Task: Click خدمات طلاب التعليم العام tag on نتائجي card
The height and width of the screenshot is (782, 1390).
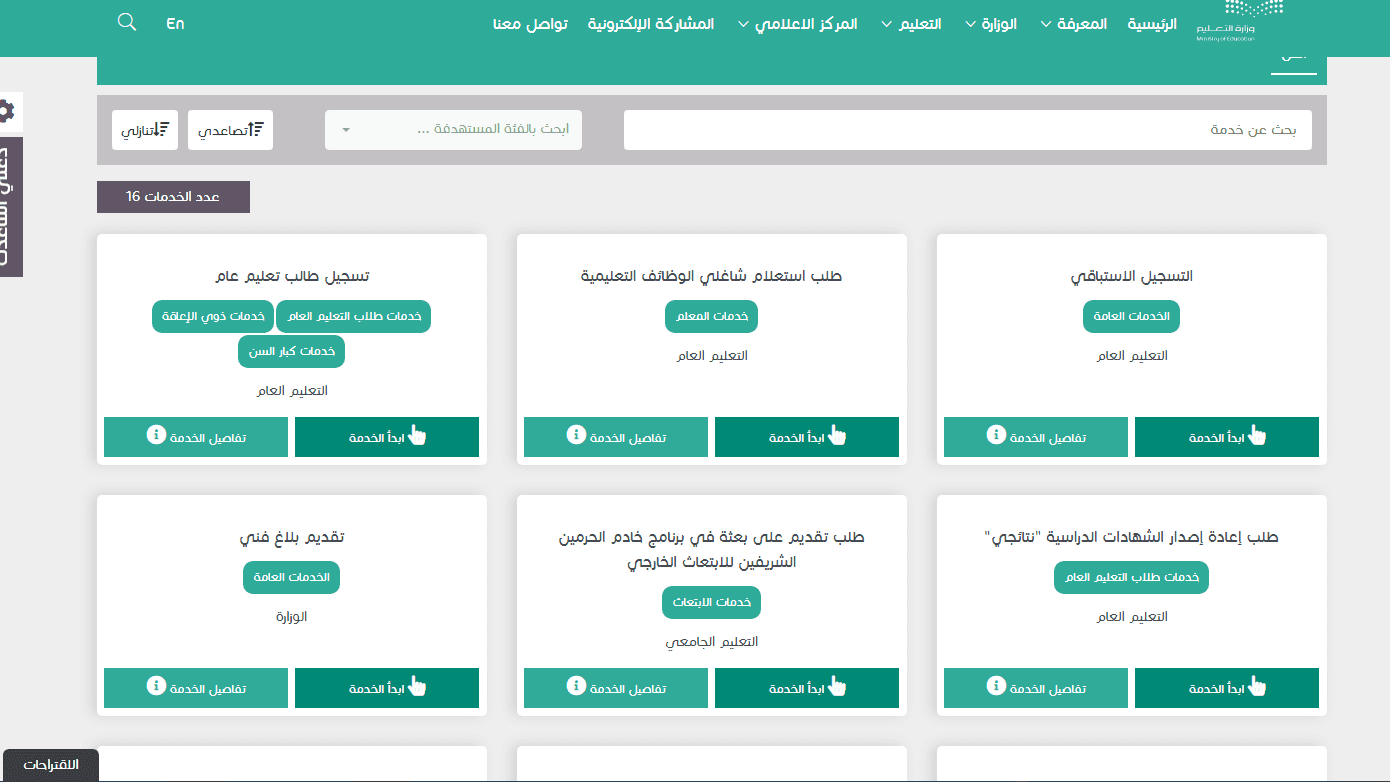Action: tap(1131, 577)
